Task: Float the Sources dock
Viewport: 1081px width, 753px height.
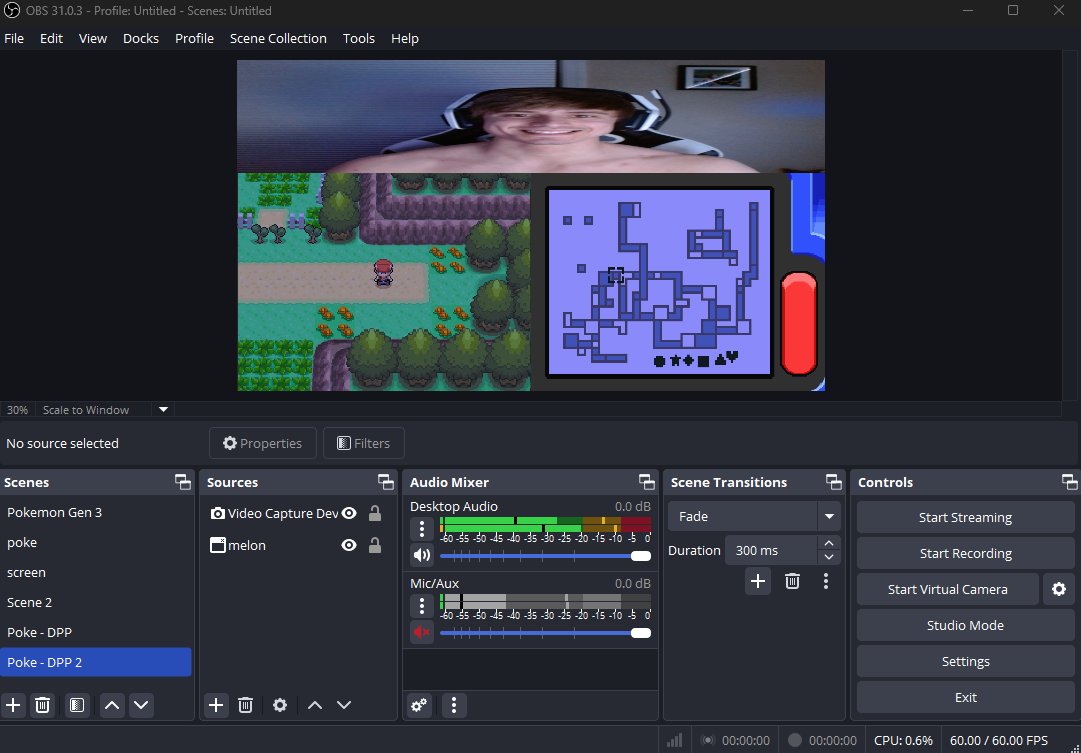Action: pos(386,482)
